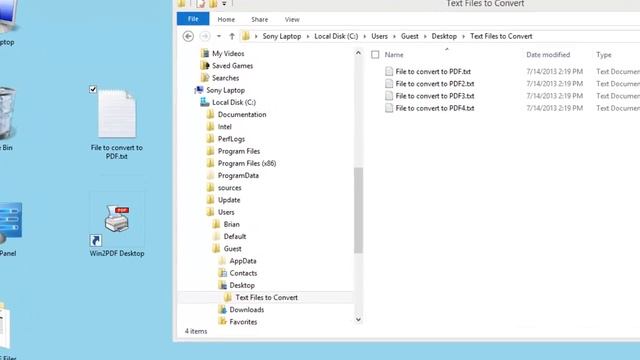The width and height of the screenshot is (640, 360).
Task: Click the Downloads folder icon in tree
Action: tap(223, 310)
